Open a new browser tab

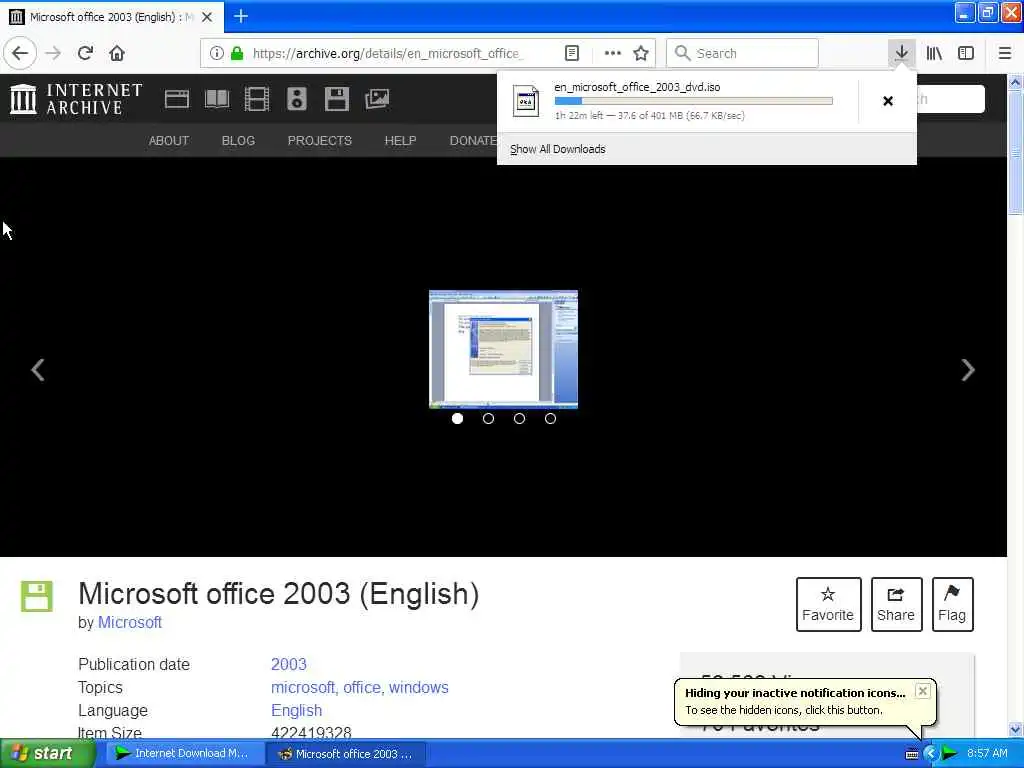240,16
